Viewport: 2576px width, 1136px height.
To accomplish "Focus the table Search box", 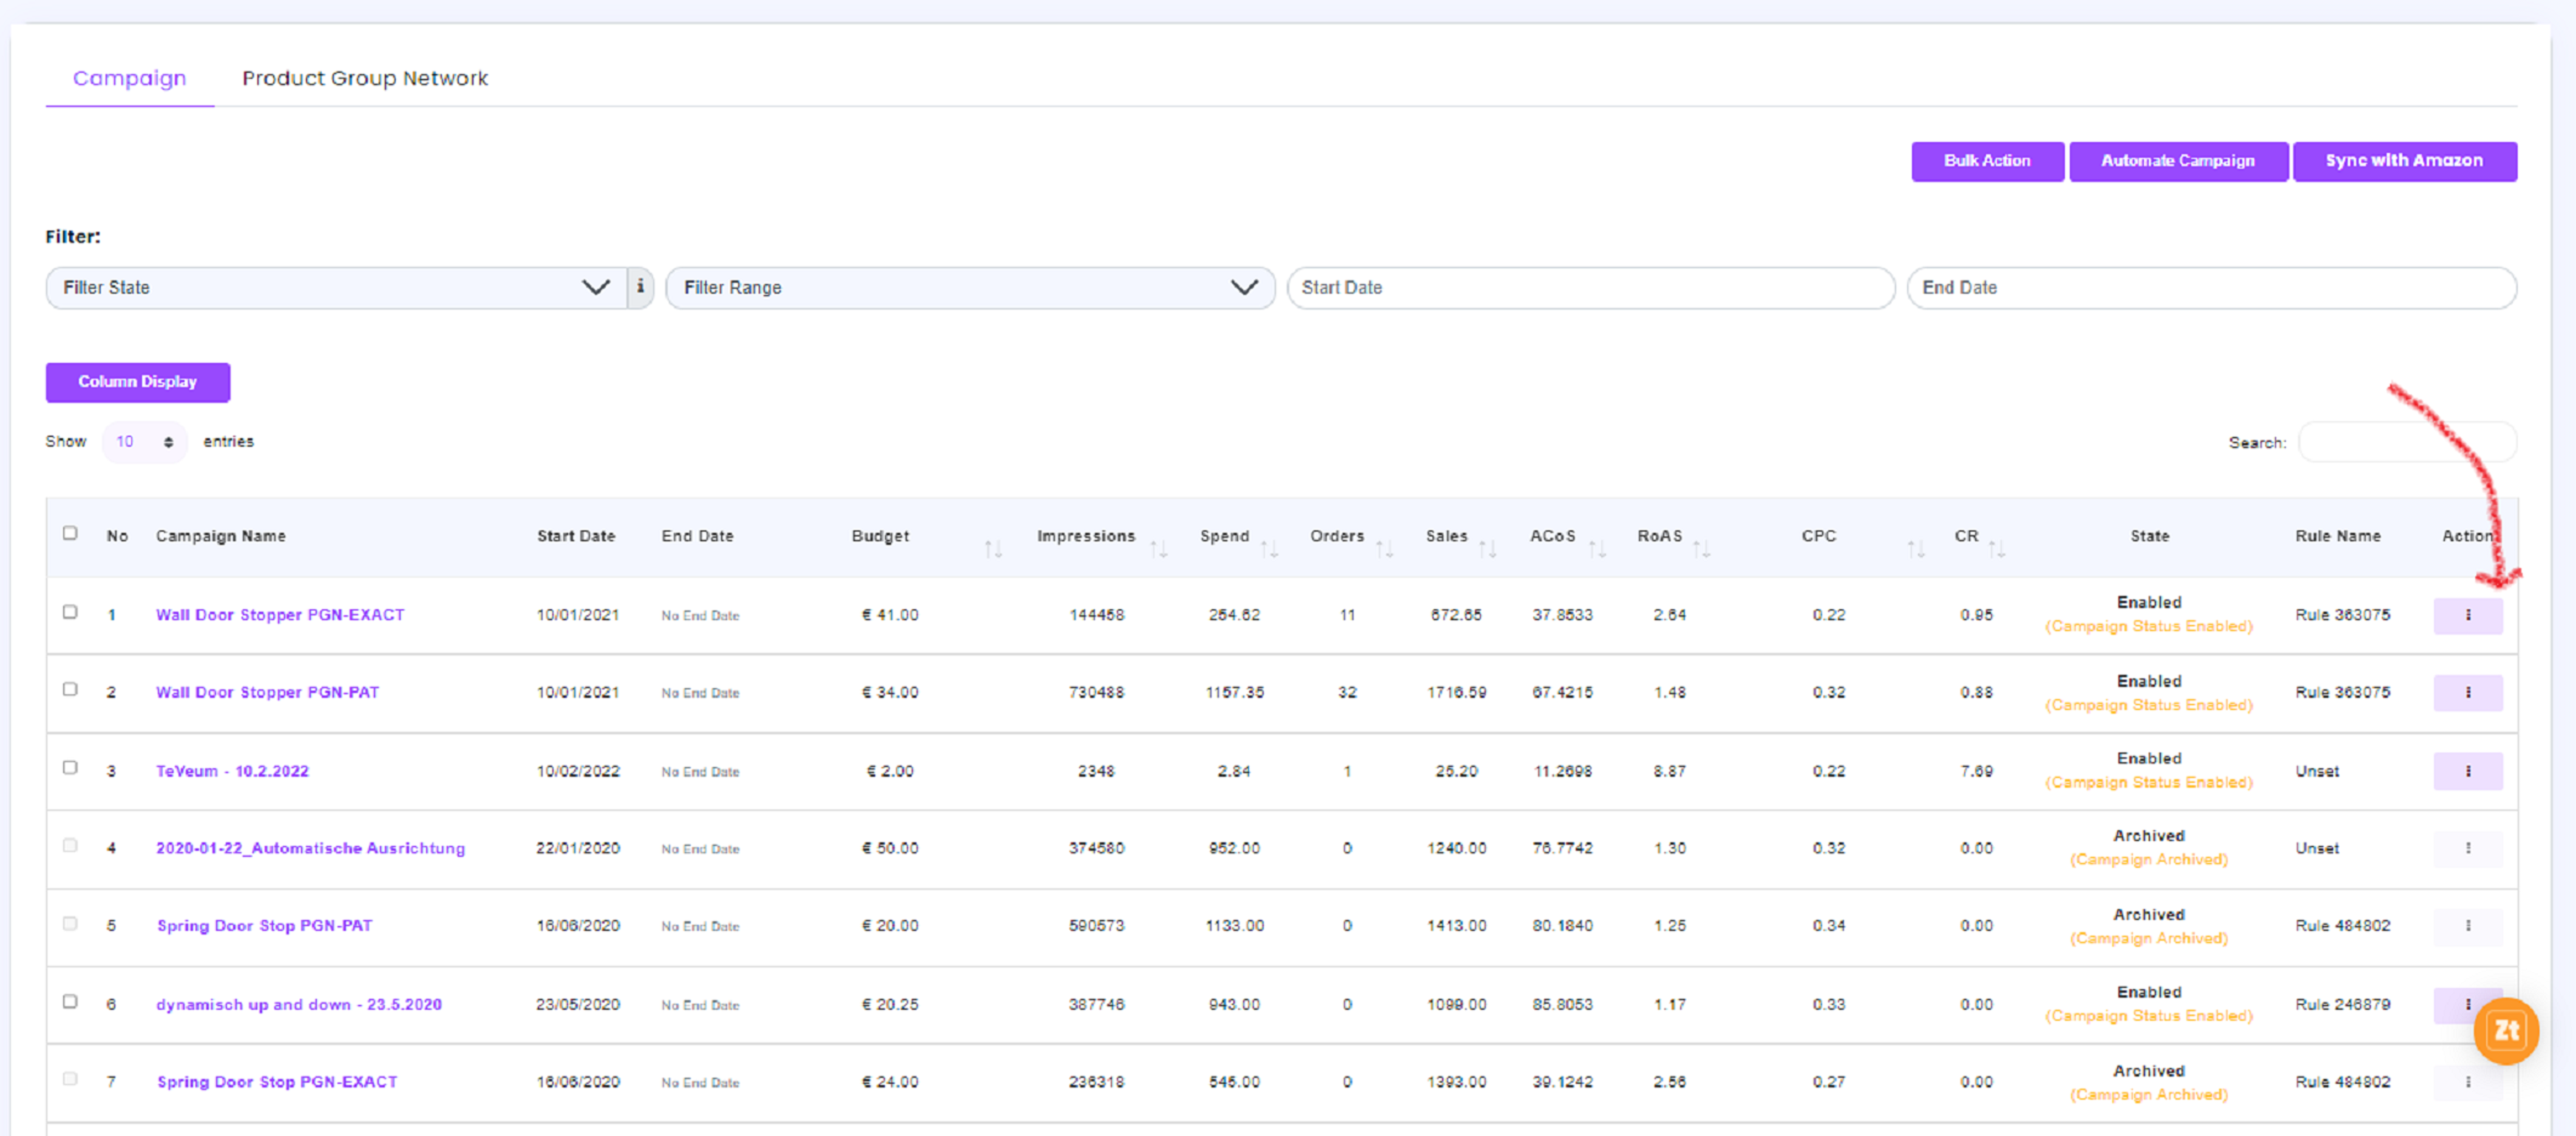I will click(2407, 442).
